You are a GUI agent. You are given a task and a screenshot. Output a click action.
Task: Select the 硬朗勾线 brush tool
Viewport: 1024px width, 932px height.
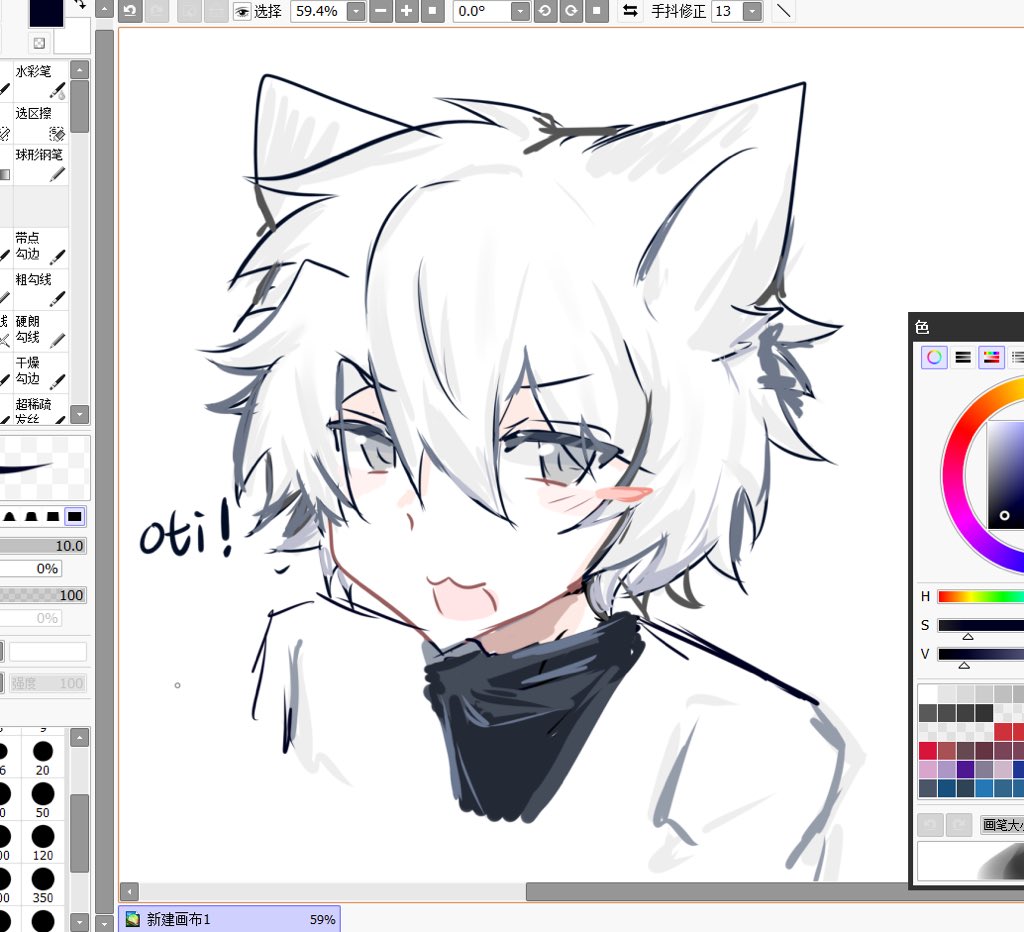coord(40,330)
